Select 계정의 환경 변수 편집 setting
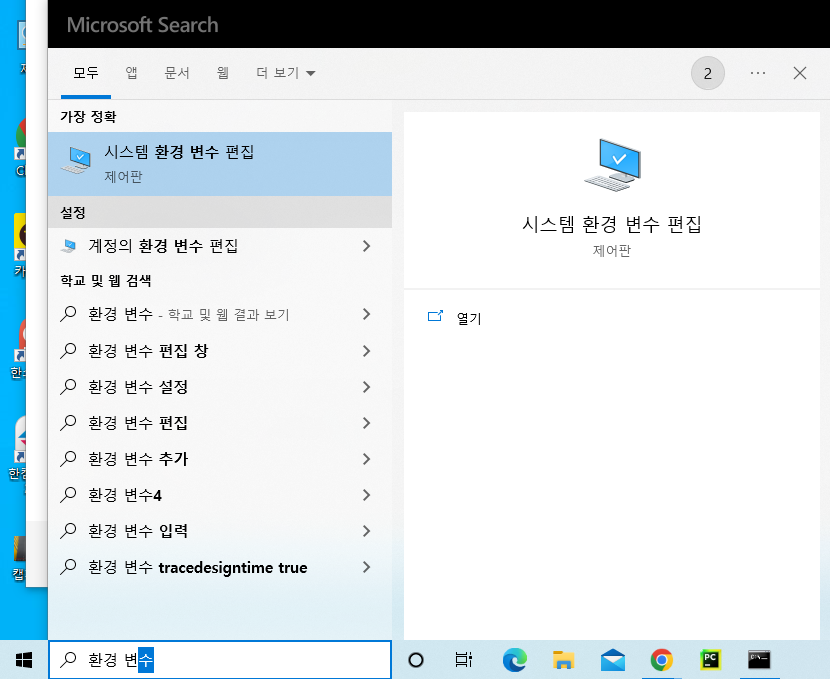The height and width of the screenshot is (679, 830). point(220,246)
